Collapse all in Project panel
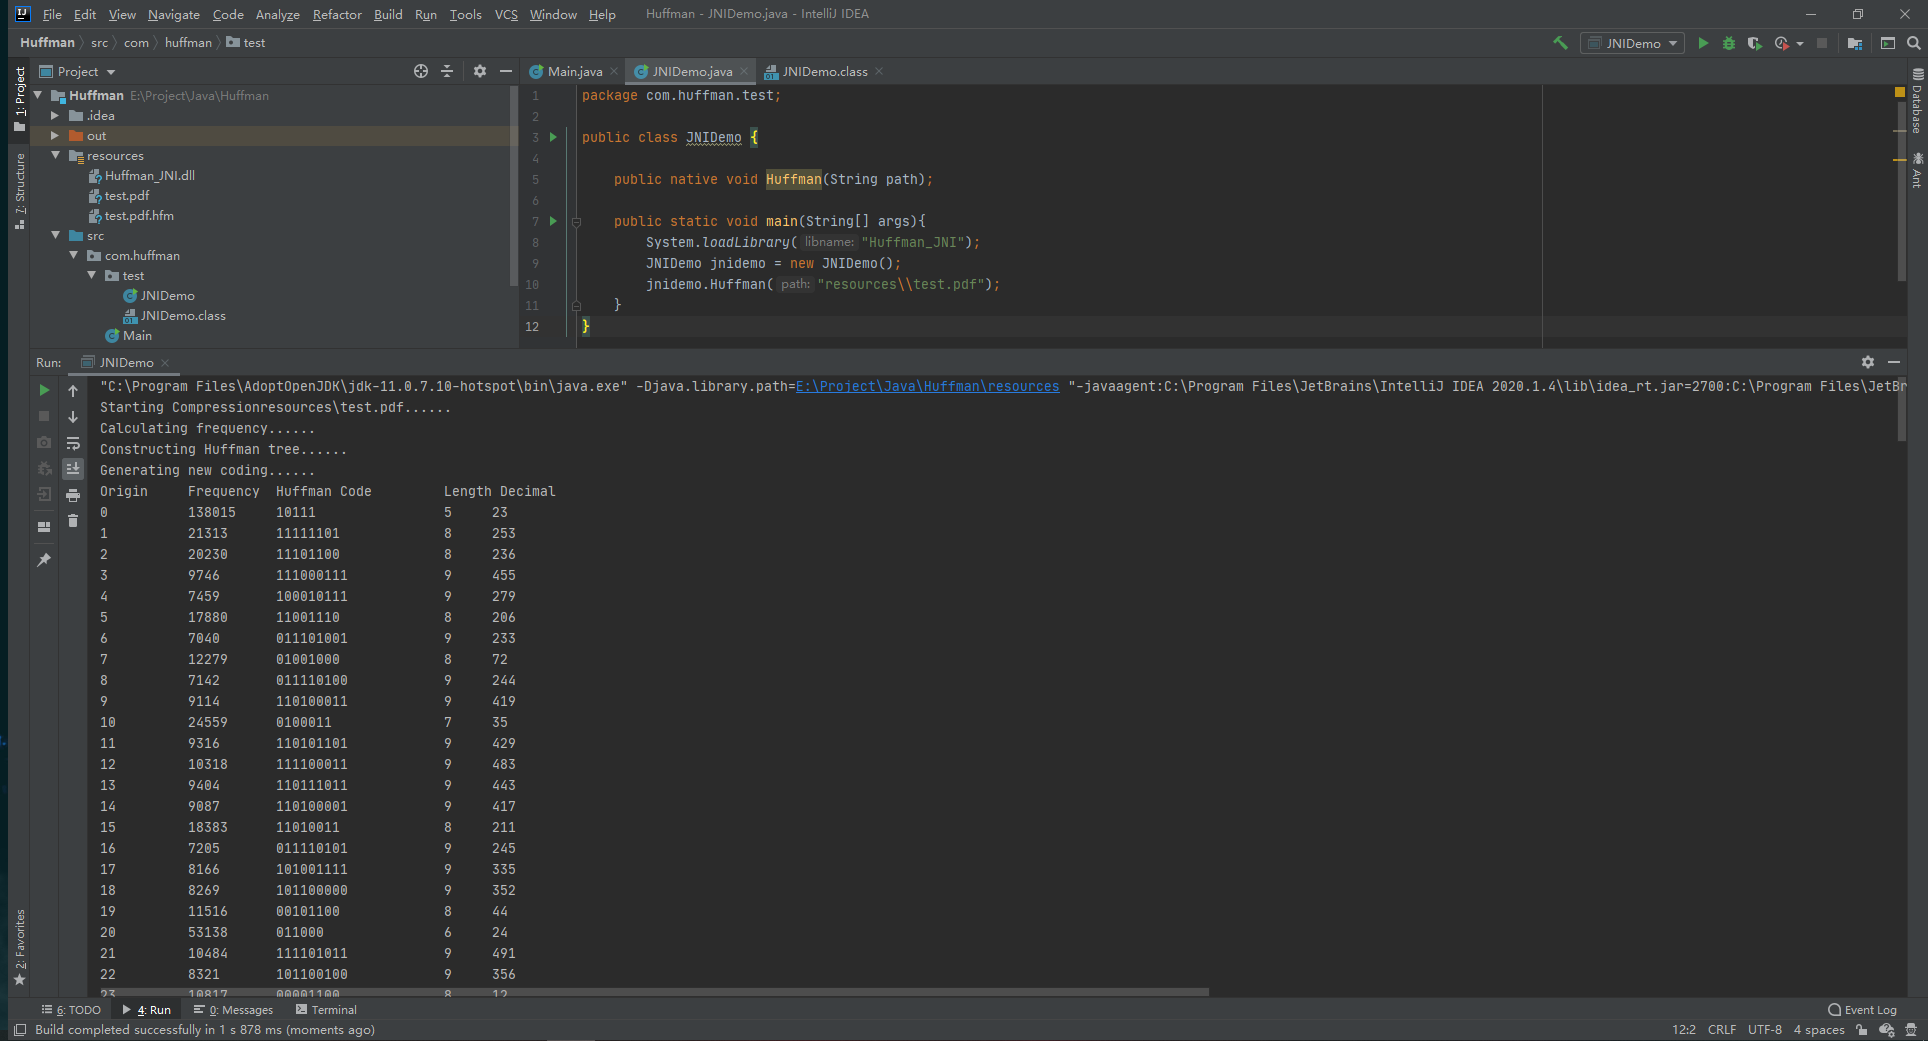This screenshot has height=1041, width=1928. click(x=447, y=71)
